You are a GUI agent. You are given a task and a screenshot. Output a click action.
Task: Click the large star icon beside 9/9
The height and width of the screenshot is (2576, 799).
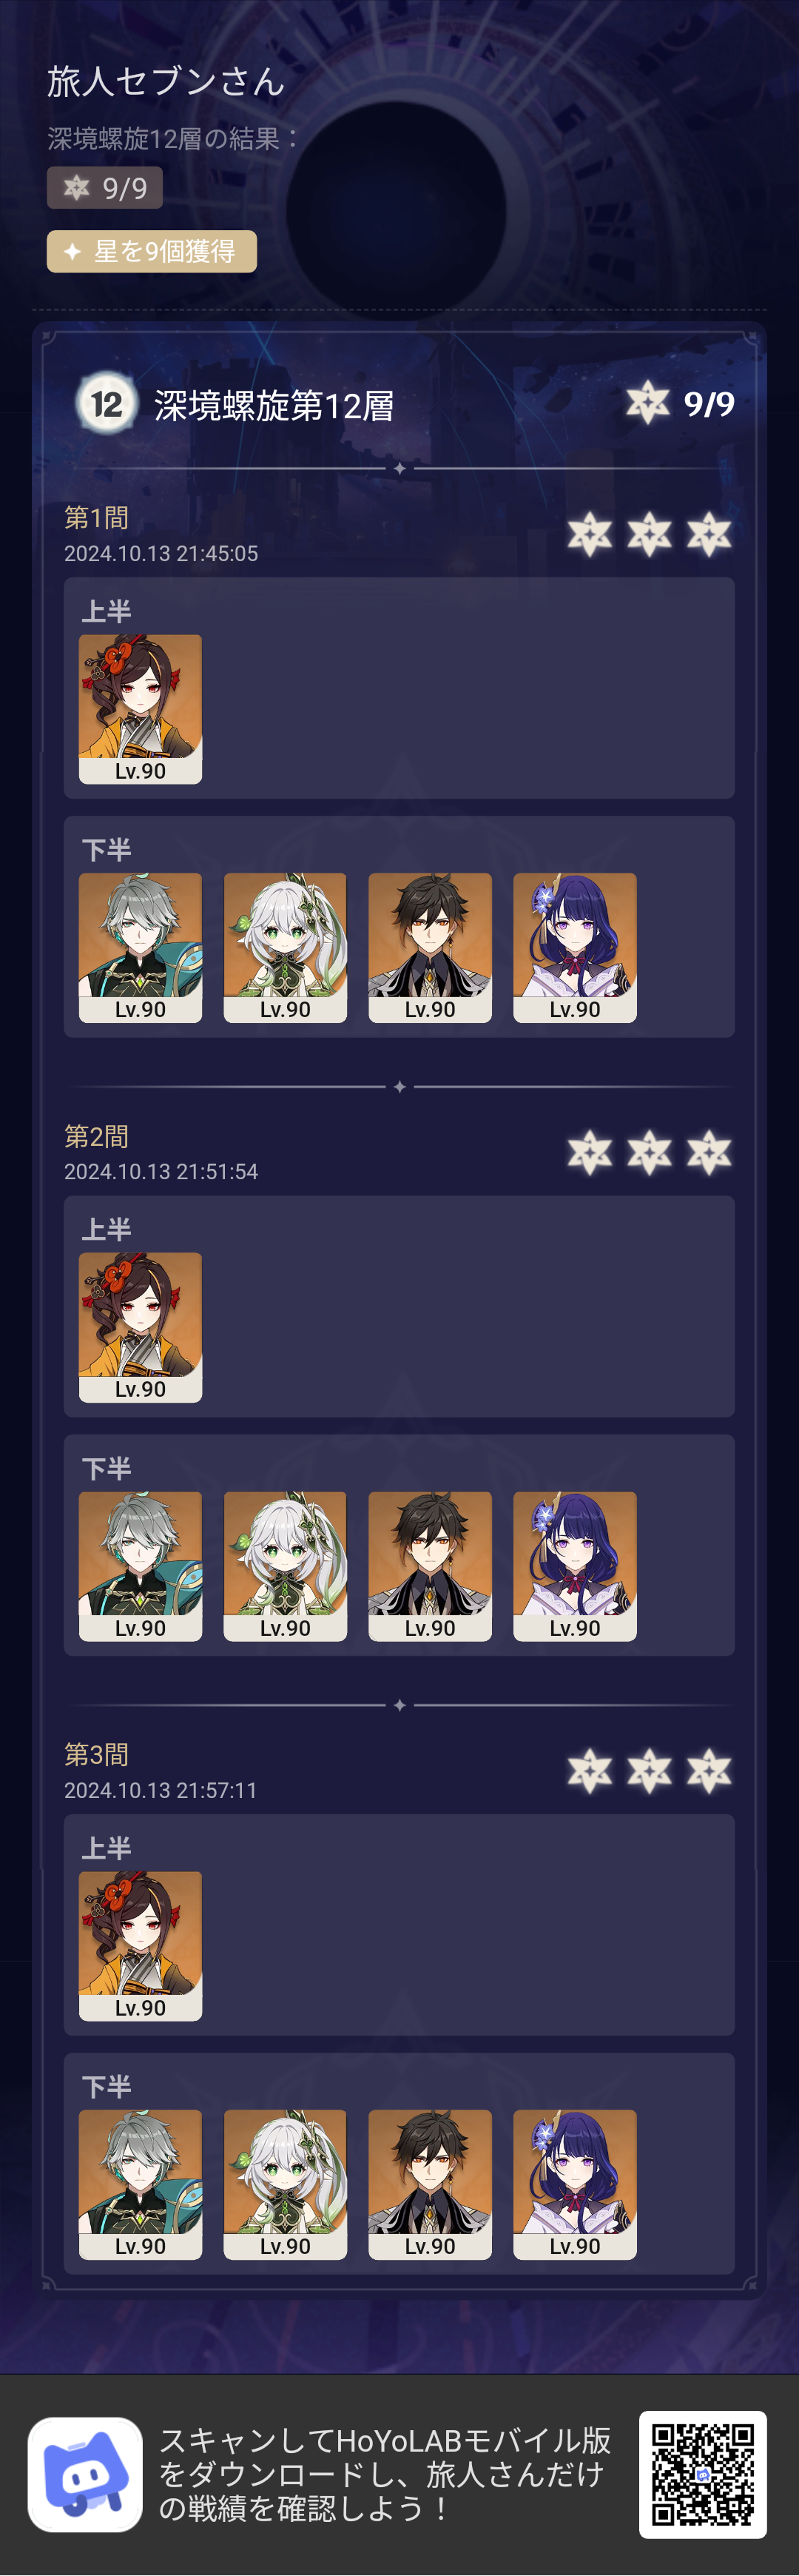tap(648, 403)
